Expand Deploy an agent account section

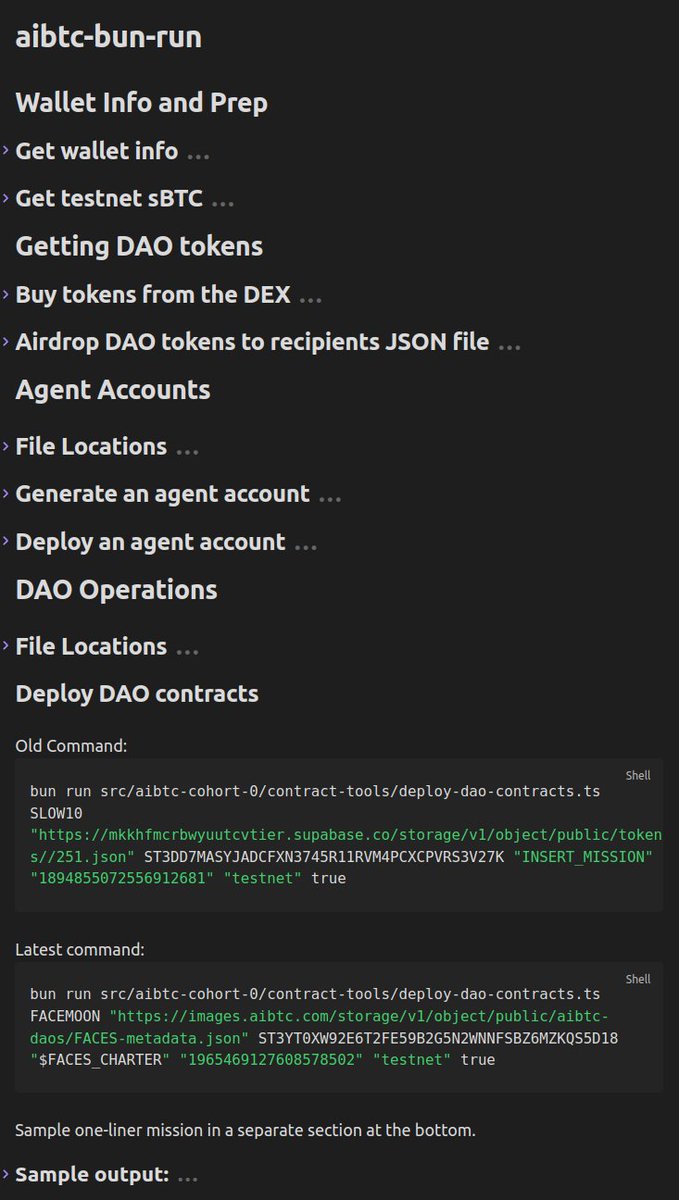point(6,542)
